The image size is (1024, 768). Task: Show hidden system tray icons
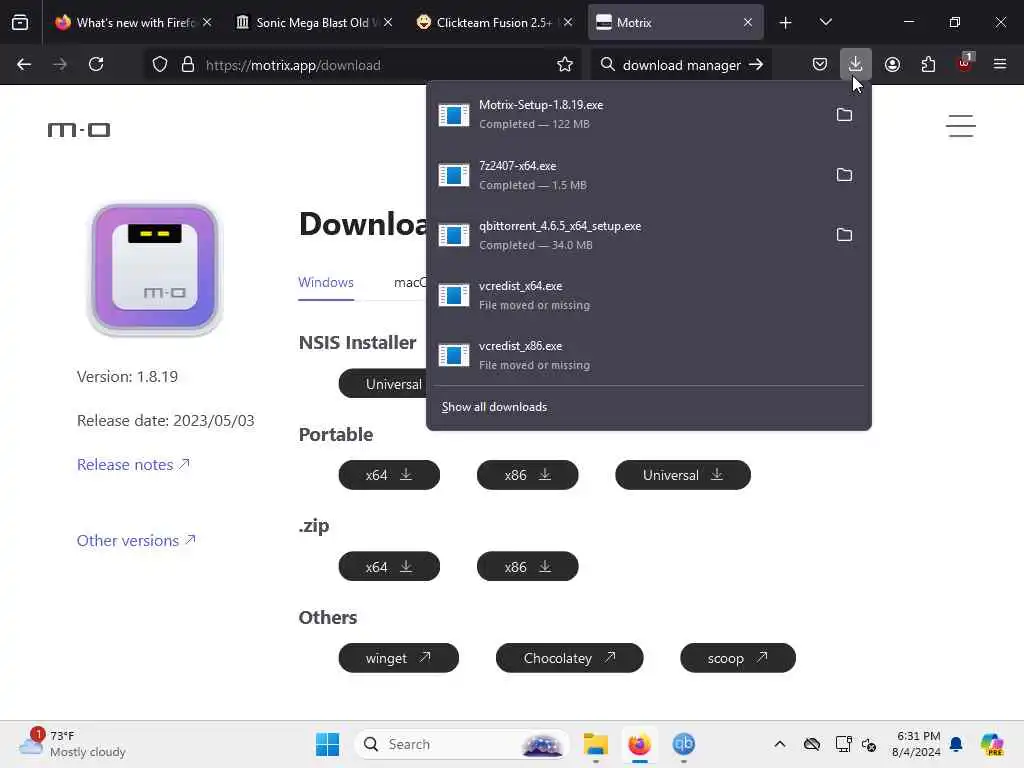[780, 744]
